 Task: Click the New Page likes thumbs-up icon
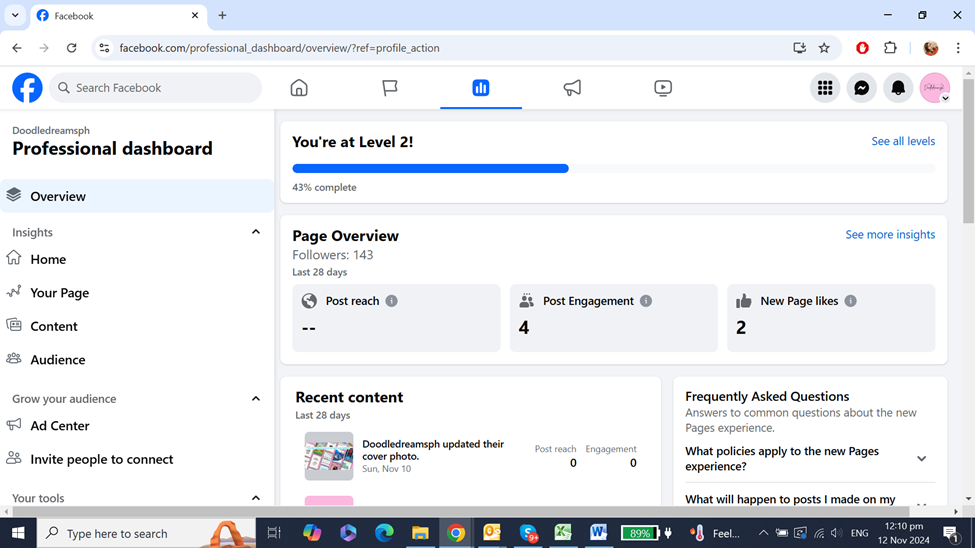(x=744, y=301)
